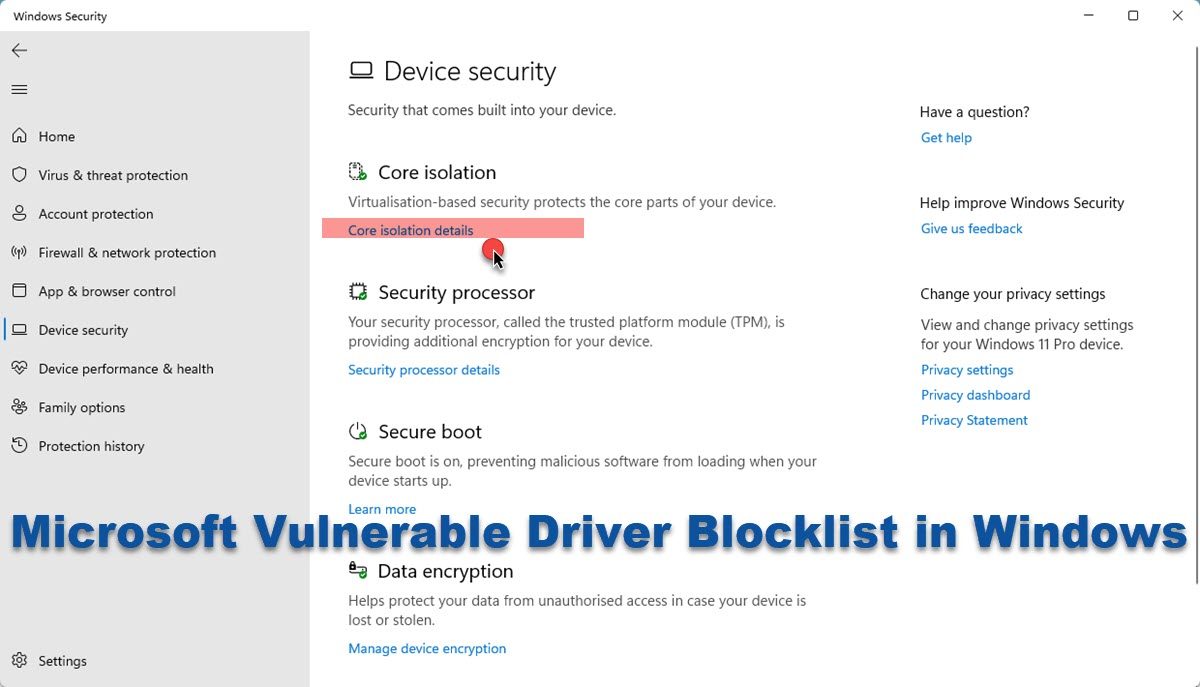The width and height of the screenshot is (1200, 687).
Task: Open the Privacy dashboard link
Action: pyautogui.click(x=975, y=395)
